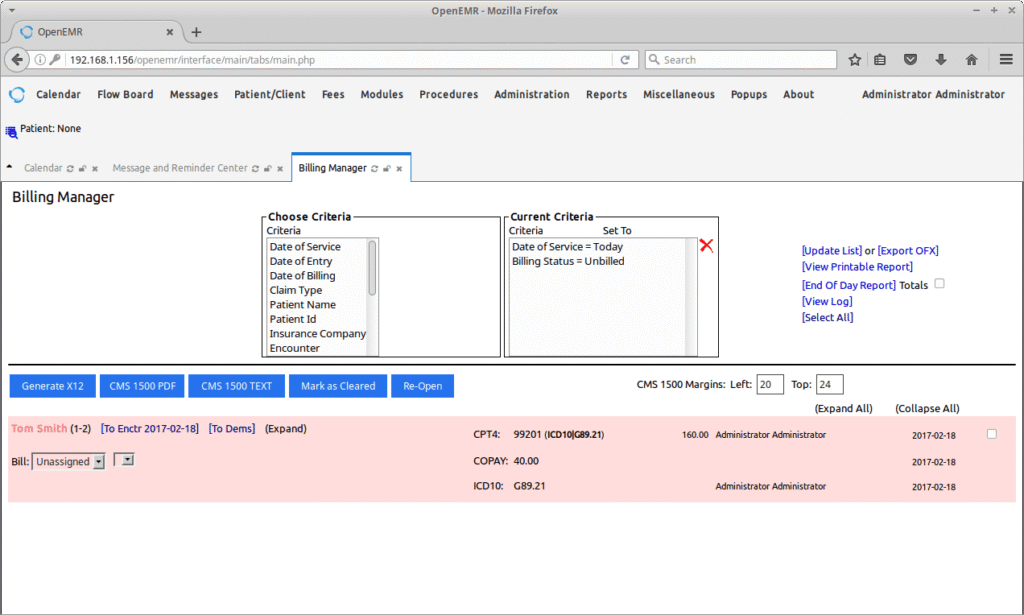
Task: Show site information icon in the URL bar
Action: coord(40,59)
